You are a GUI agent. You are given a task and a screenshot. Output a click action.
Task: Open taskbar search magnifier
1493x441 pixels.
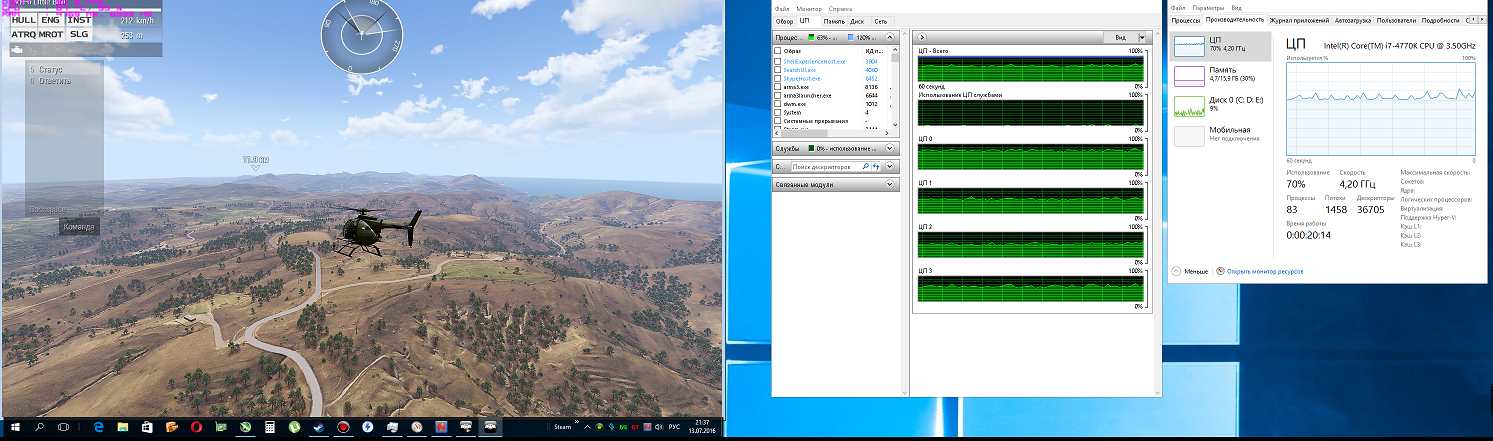[40, 428]
